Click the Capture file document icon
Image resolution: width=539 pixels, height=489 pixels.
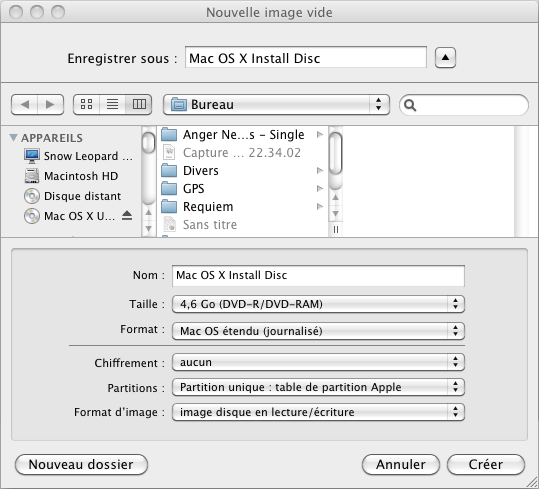[169, 152]
